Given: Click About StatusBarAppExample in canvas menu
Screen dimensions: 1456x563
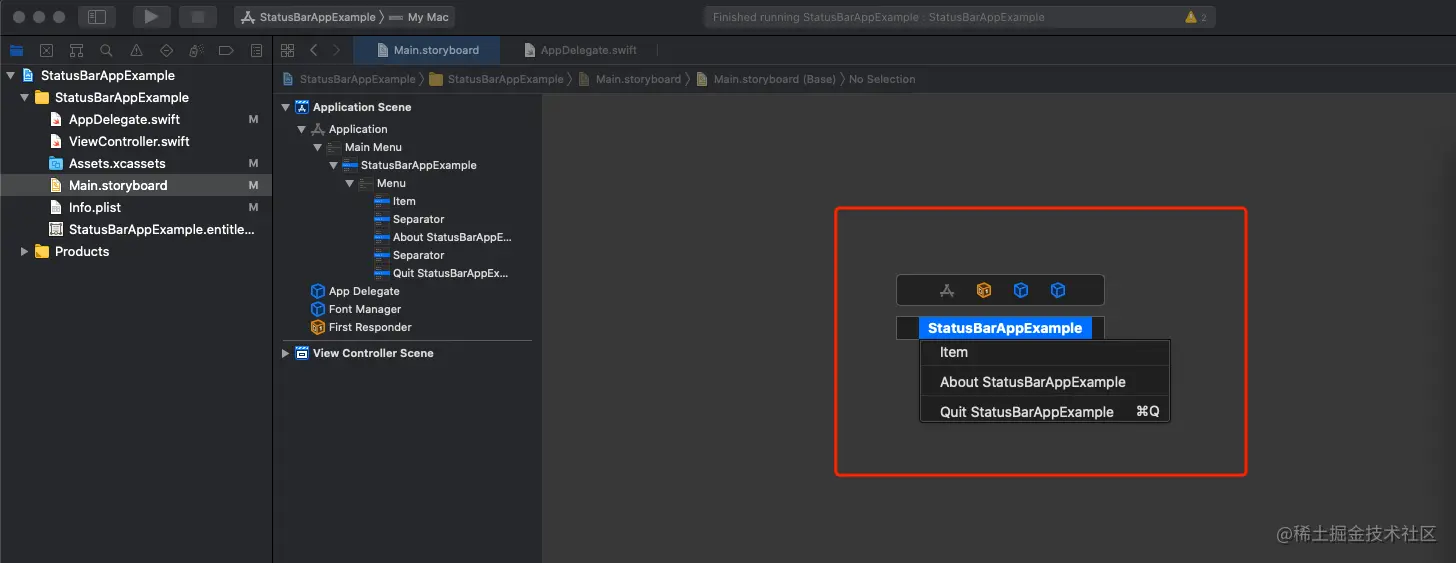Looking at the screenshot, I should click(1045, 382).
